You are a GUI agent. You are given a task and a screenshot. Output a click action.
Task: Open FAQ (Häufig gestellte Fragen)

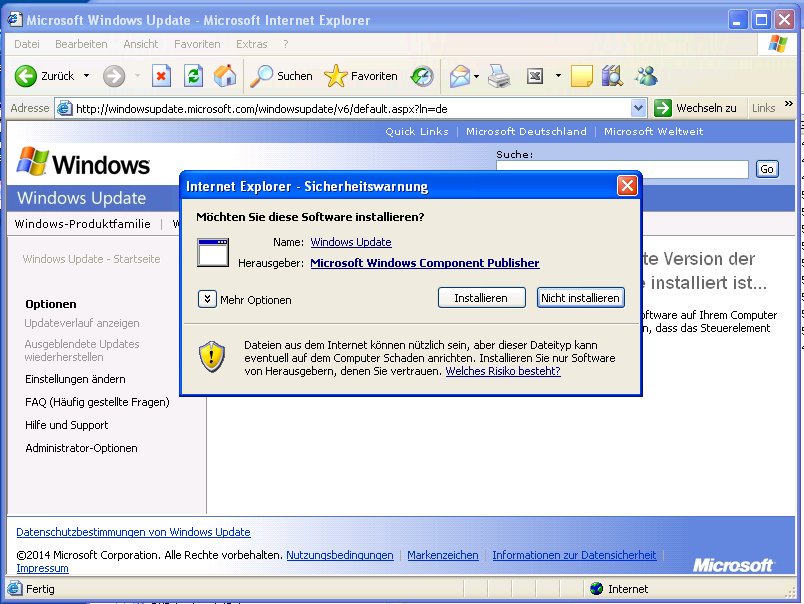point(97,402)
